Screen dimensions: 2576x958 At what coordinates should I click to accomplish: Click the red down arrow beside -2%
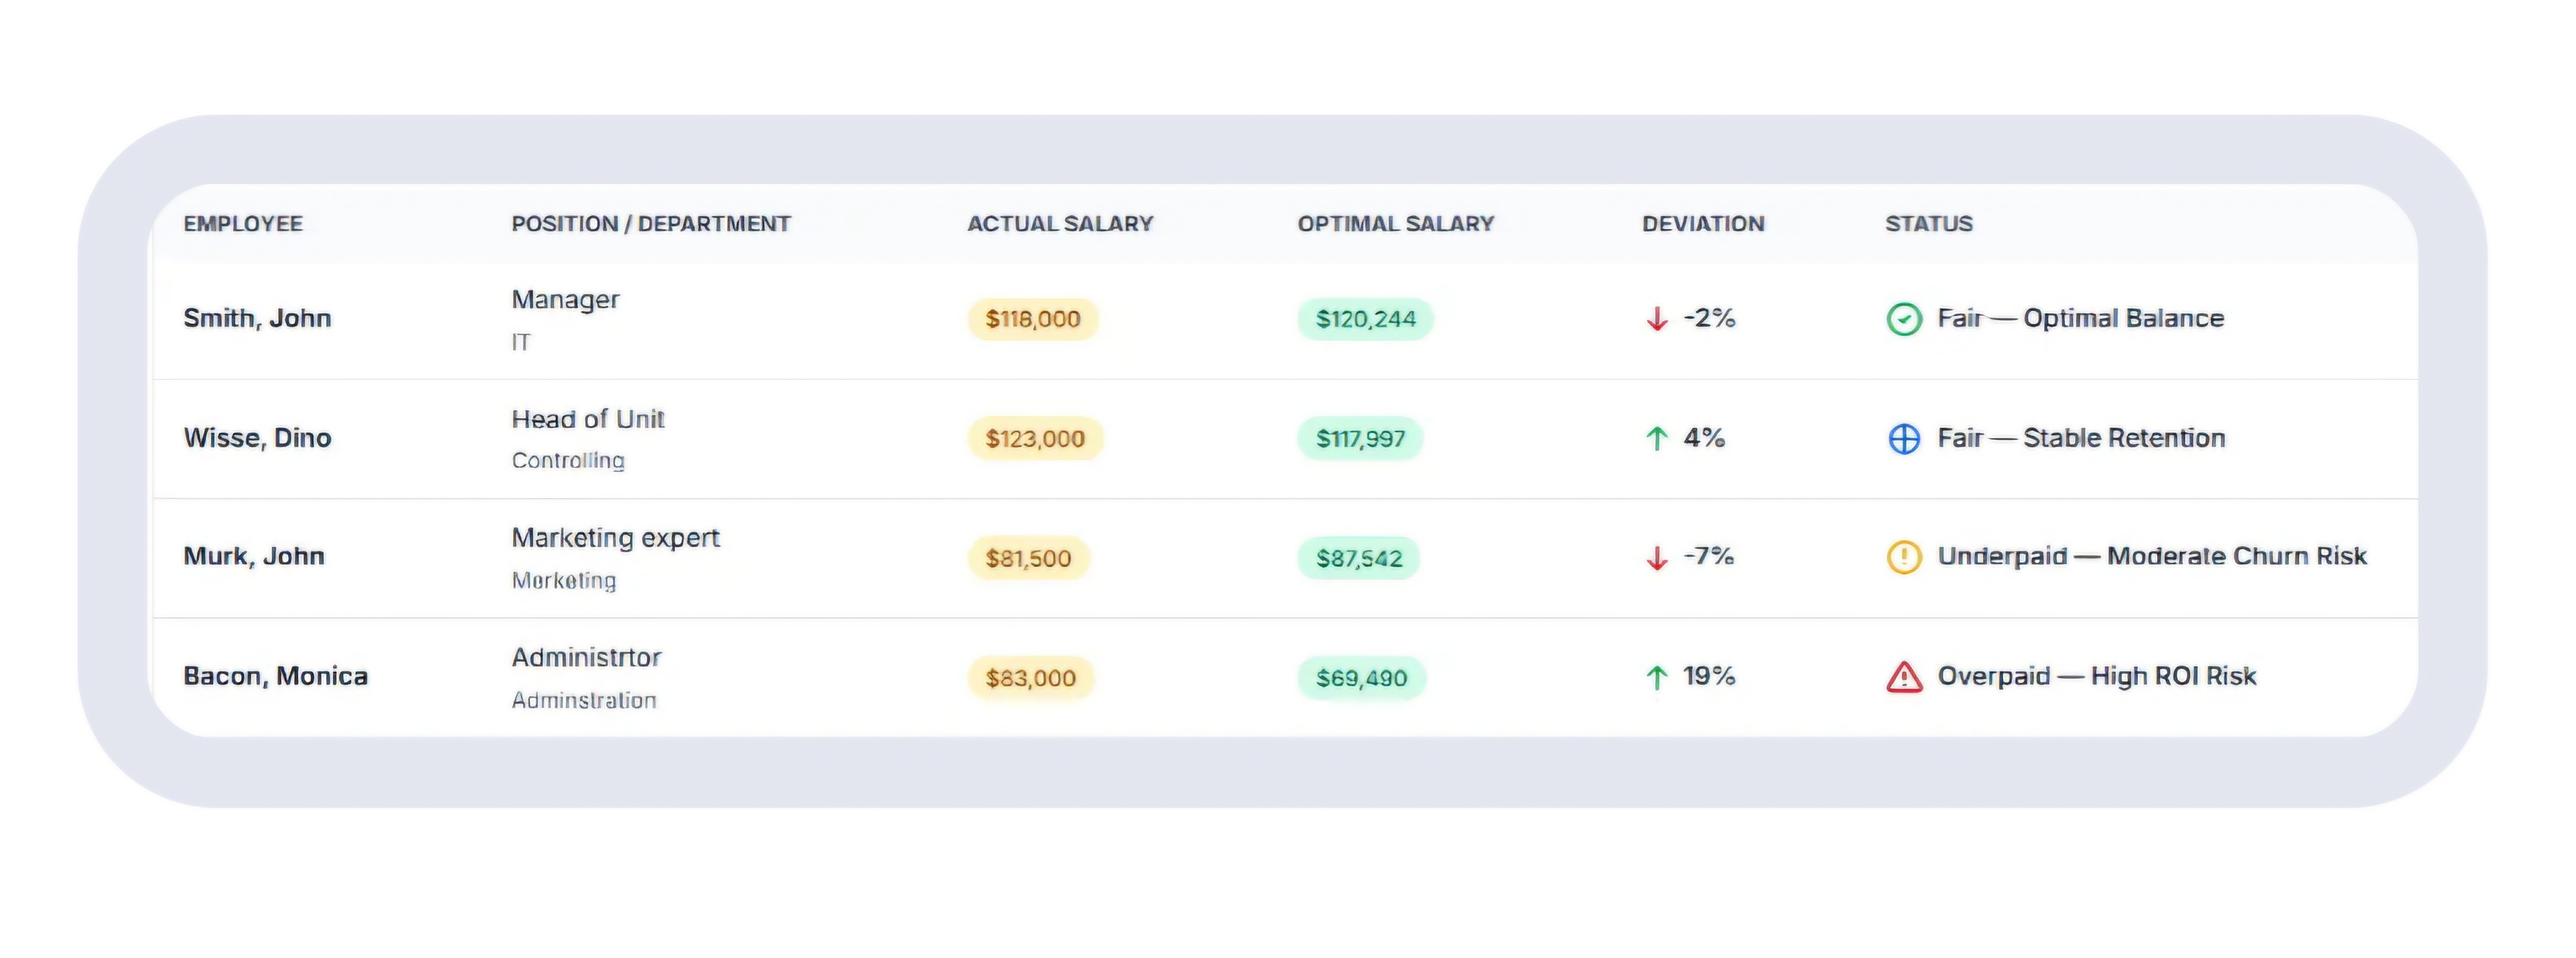pyautogui.click(x=1656, y=319)
